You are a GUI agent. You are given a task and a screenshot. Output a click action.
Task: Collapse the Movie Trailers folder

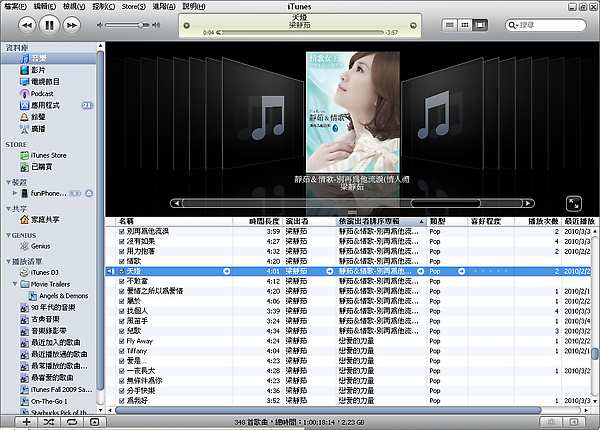(x=15, y=284)
